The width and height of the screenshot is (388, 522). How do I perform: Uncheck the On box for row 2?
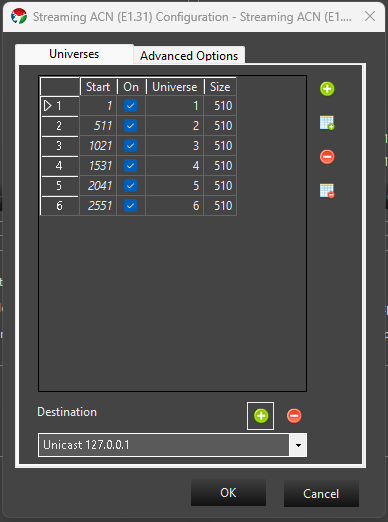click(x=131, y=126)
